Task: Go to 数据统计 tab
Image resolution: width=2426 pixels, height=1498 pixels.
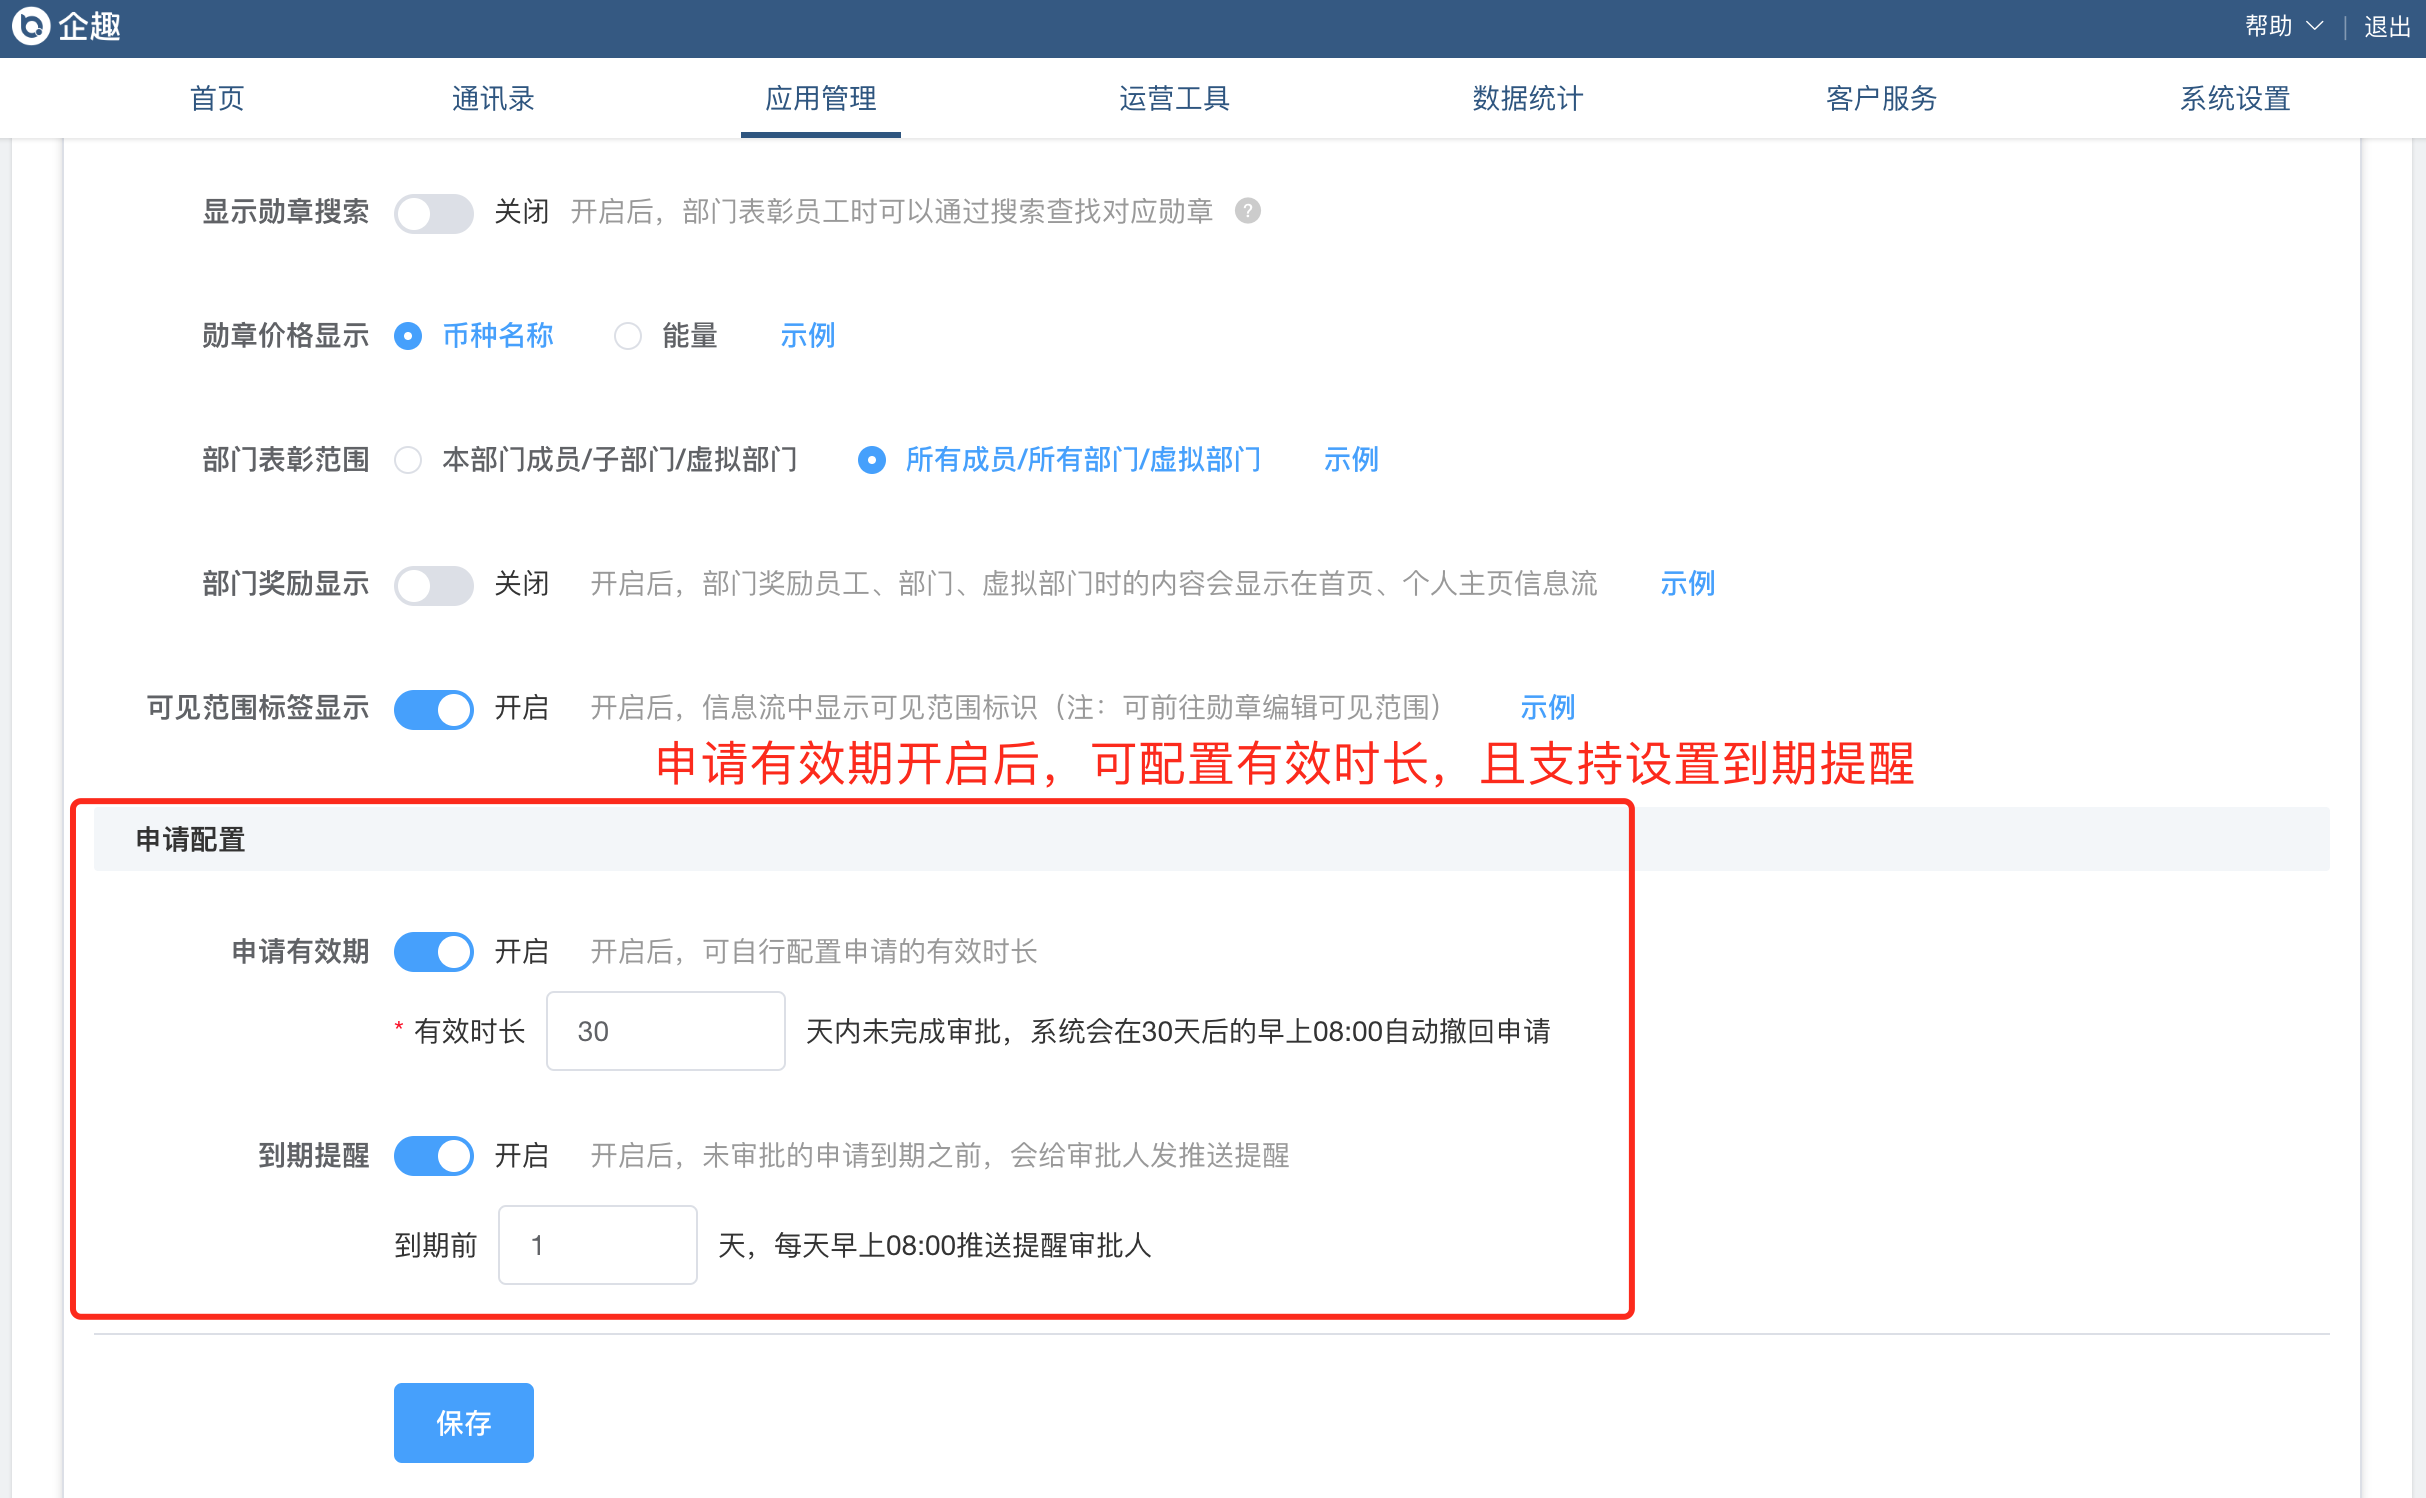Action: point(1527,98)
